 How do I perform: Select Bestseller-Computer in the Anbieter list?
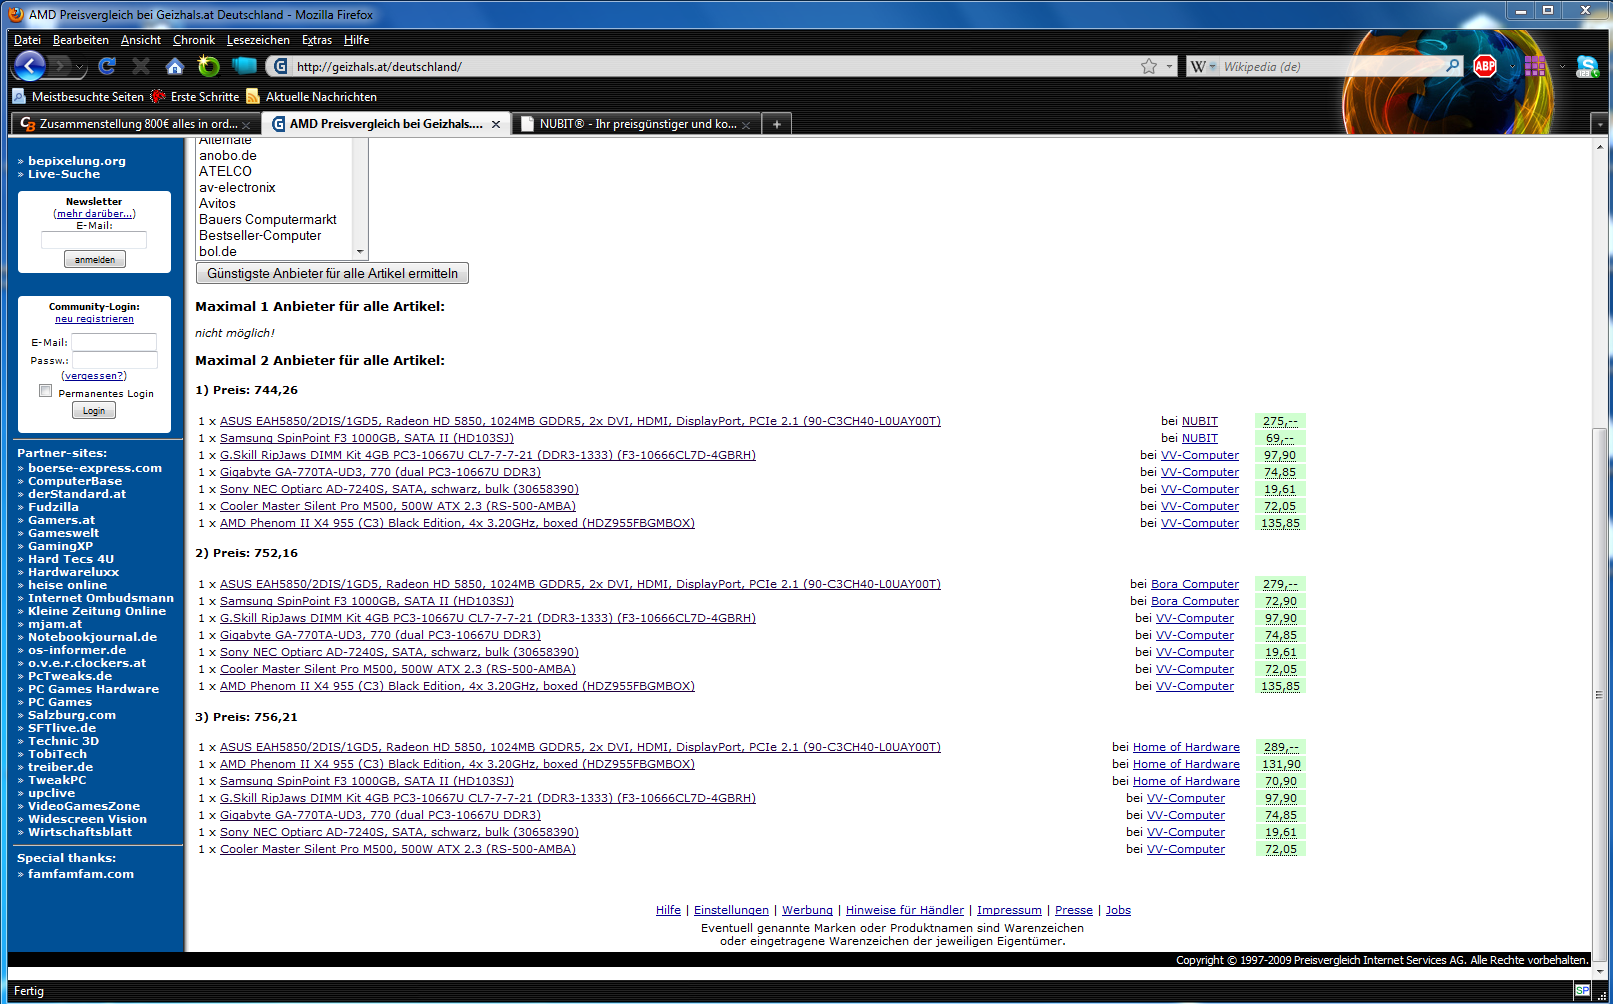pyautogui.click(x=260, y=235)
